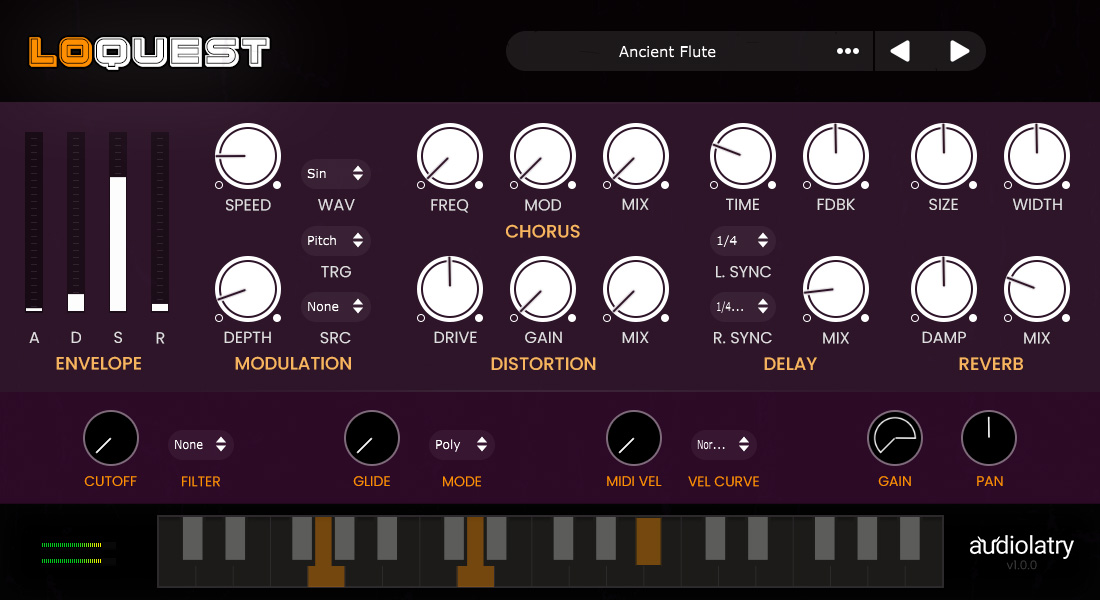Click the Chorus MIX knob
The height and width of the screenshot is (600, 1100).
pyautogui.click(x=636, y=156)
